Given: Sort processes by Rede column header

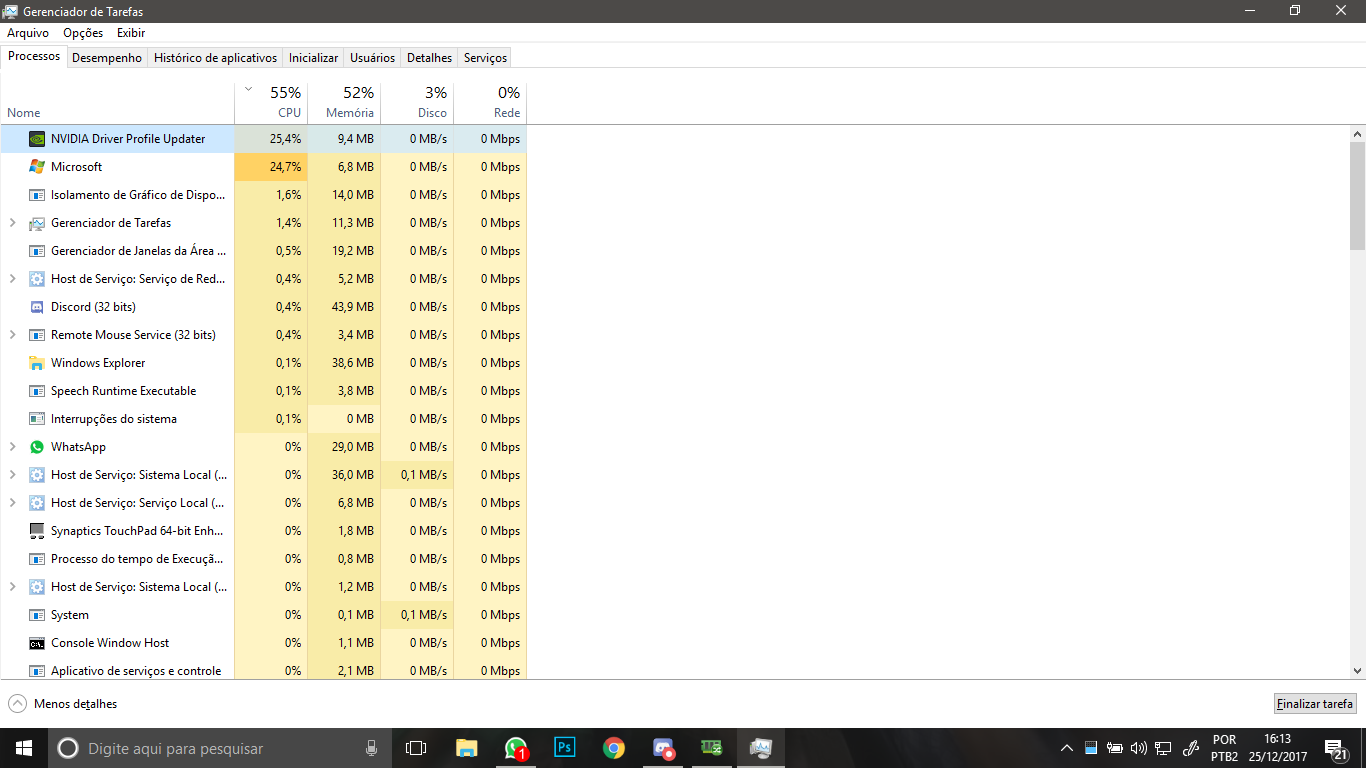Looking at the screenshot, I should pyautogui.click(x=490, y=102).
